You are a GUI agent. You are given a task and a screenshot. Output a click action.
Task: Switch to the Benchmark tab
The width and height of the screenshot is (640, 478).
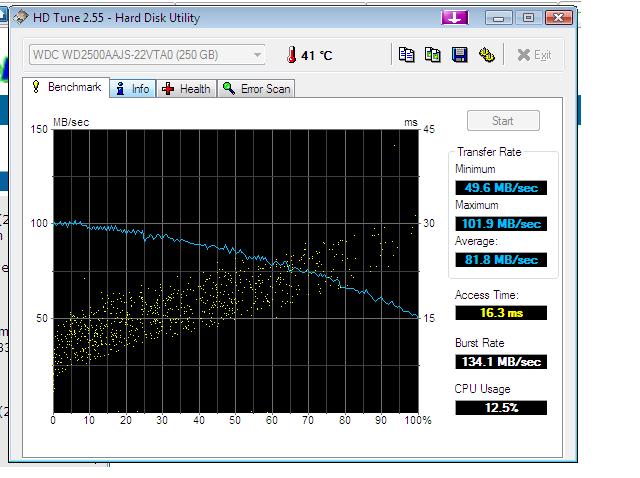coord(66,87)
